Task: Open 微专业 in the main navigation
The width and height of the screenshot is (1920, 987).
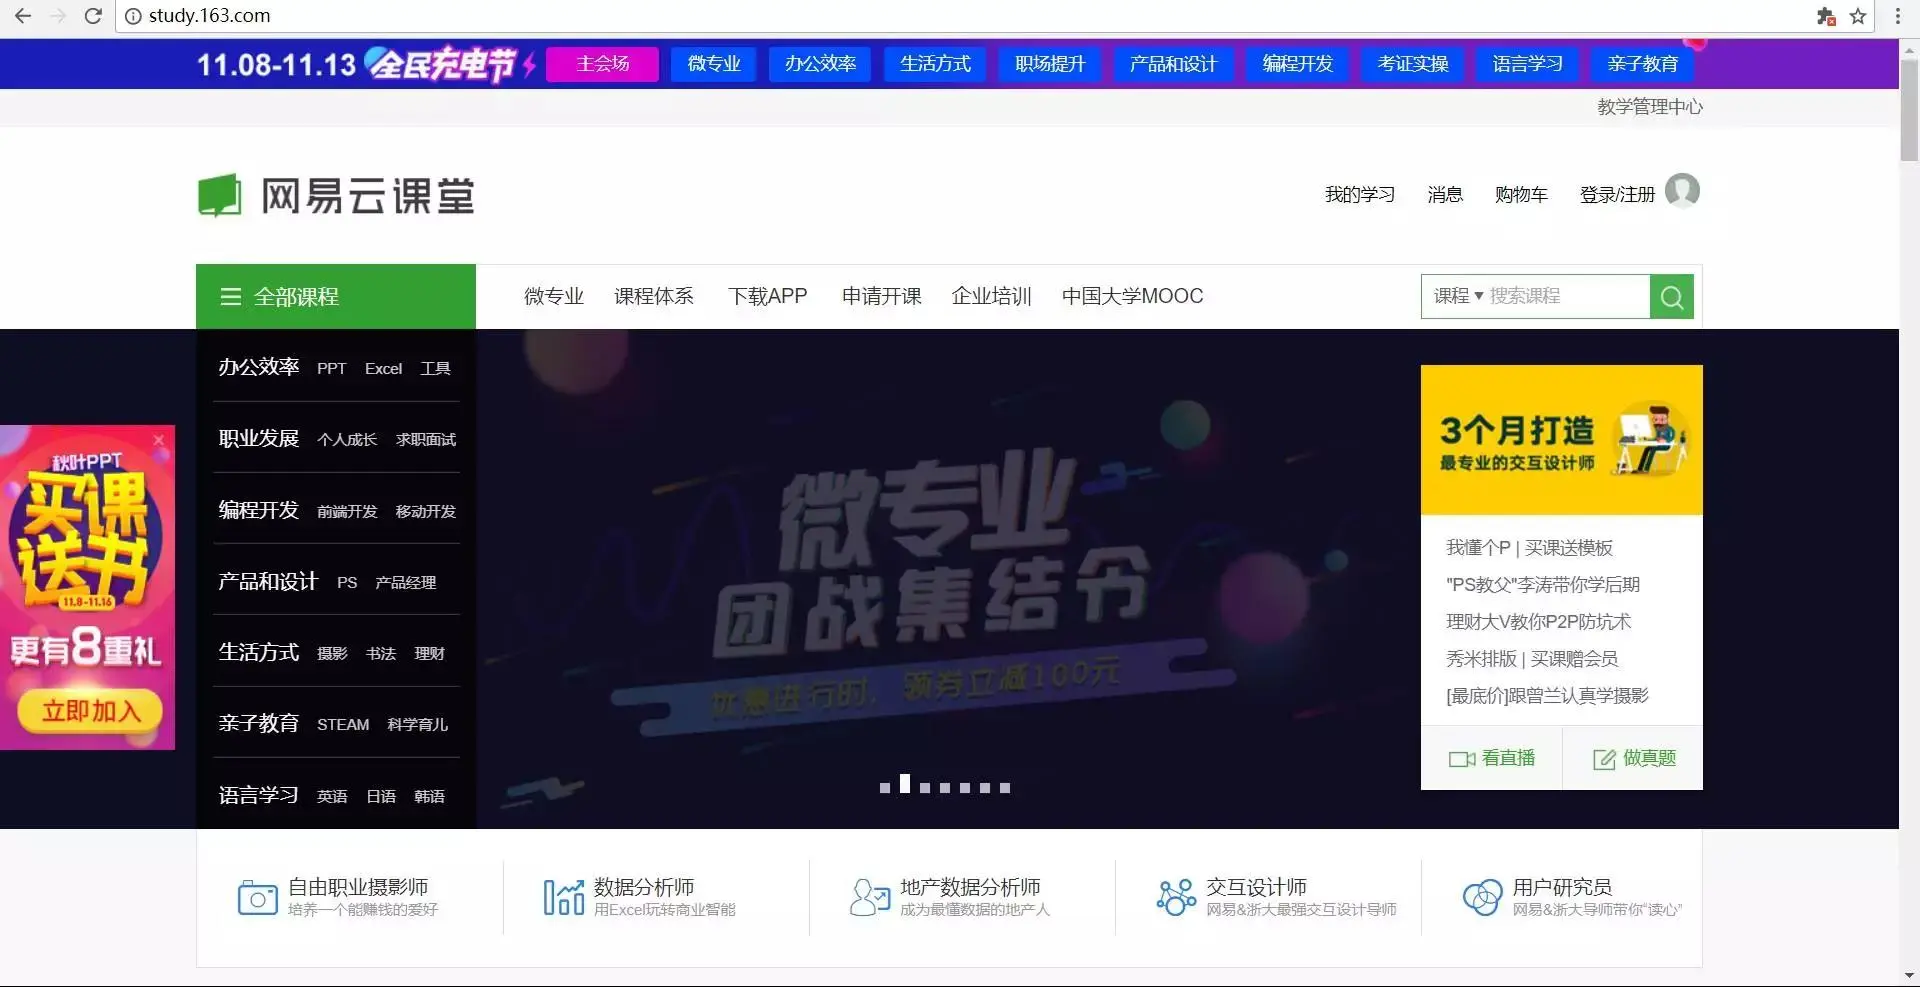Action: point(554,296)
